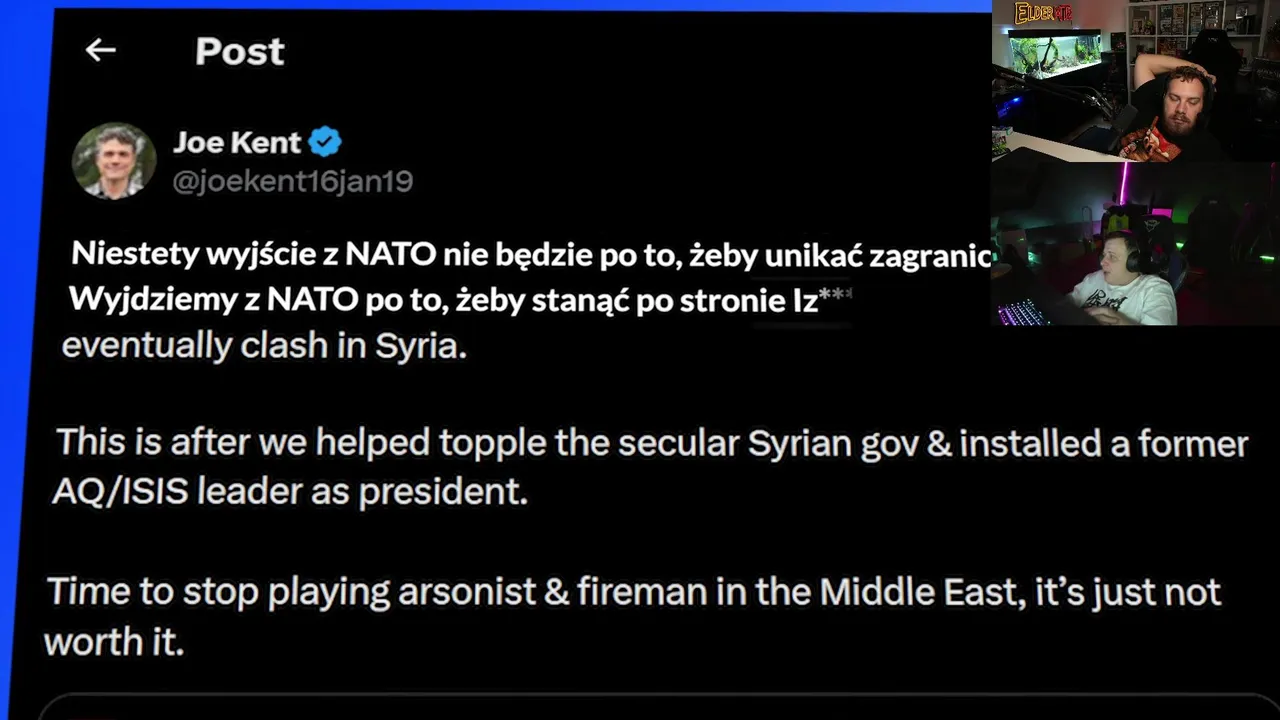This screenshot has height=720, width=1280.
Task: Click the glowing keyboard in the bottom webcam
Action: (x=1020, y=312)
